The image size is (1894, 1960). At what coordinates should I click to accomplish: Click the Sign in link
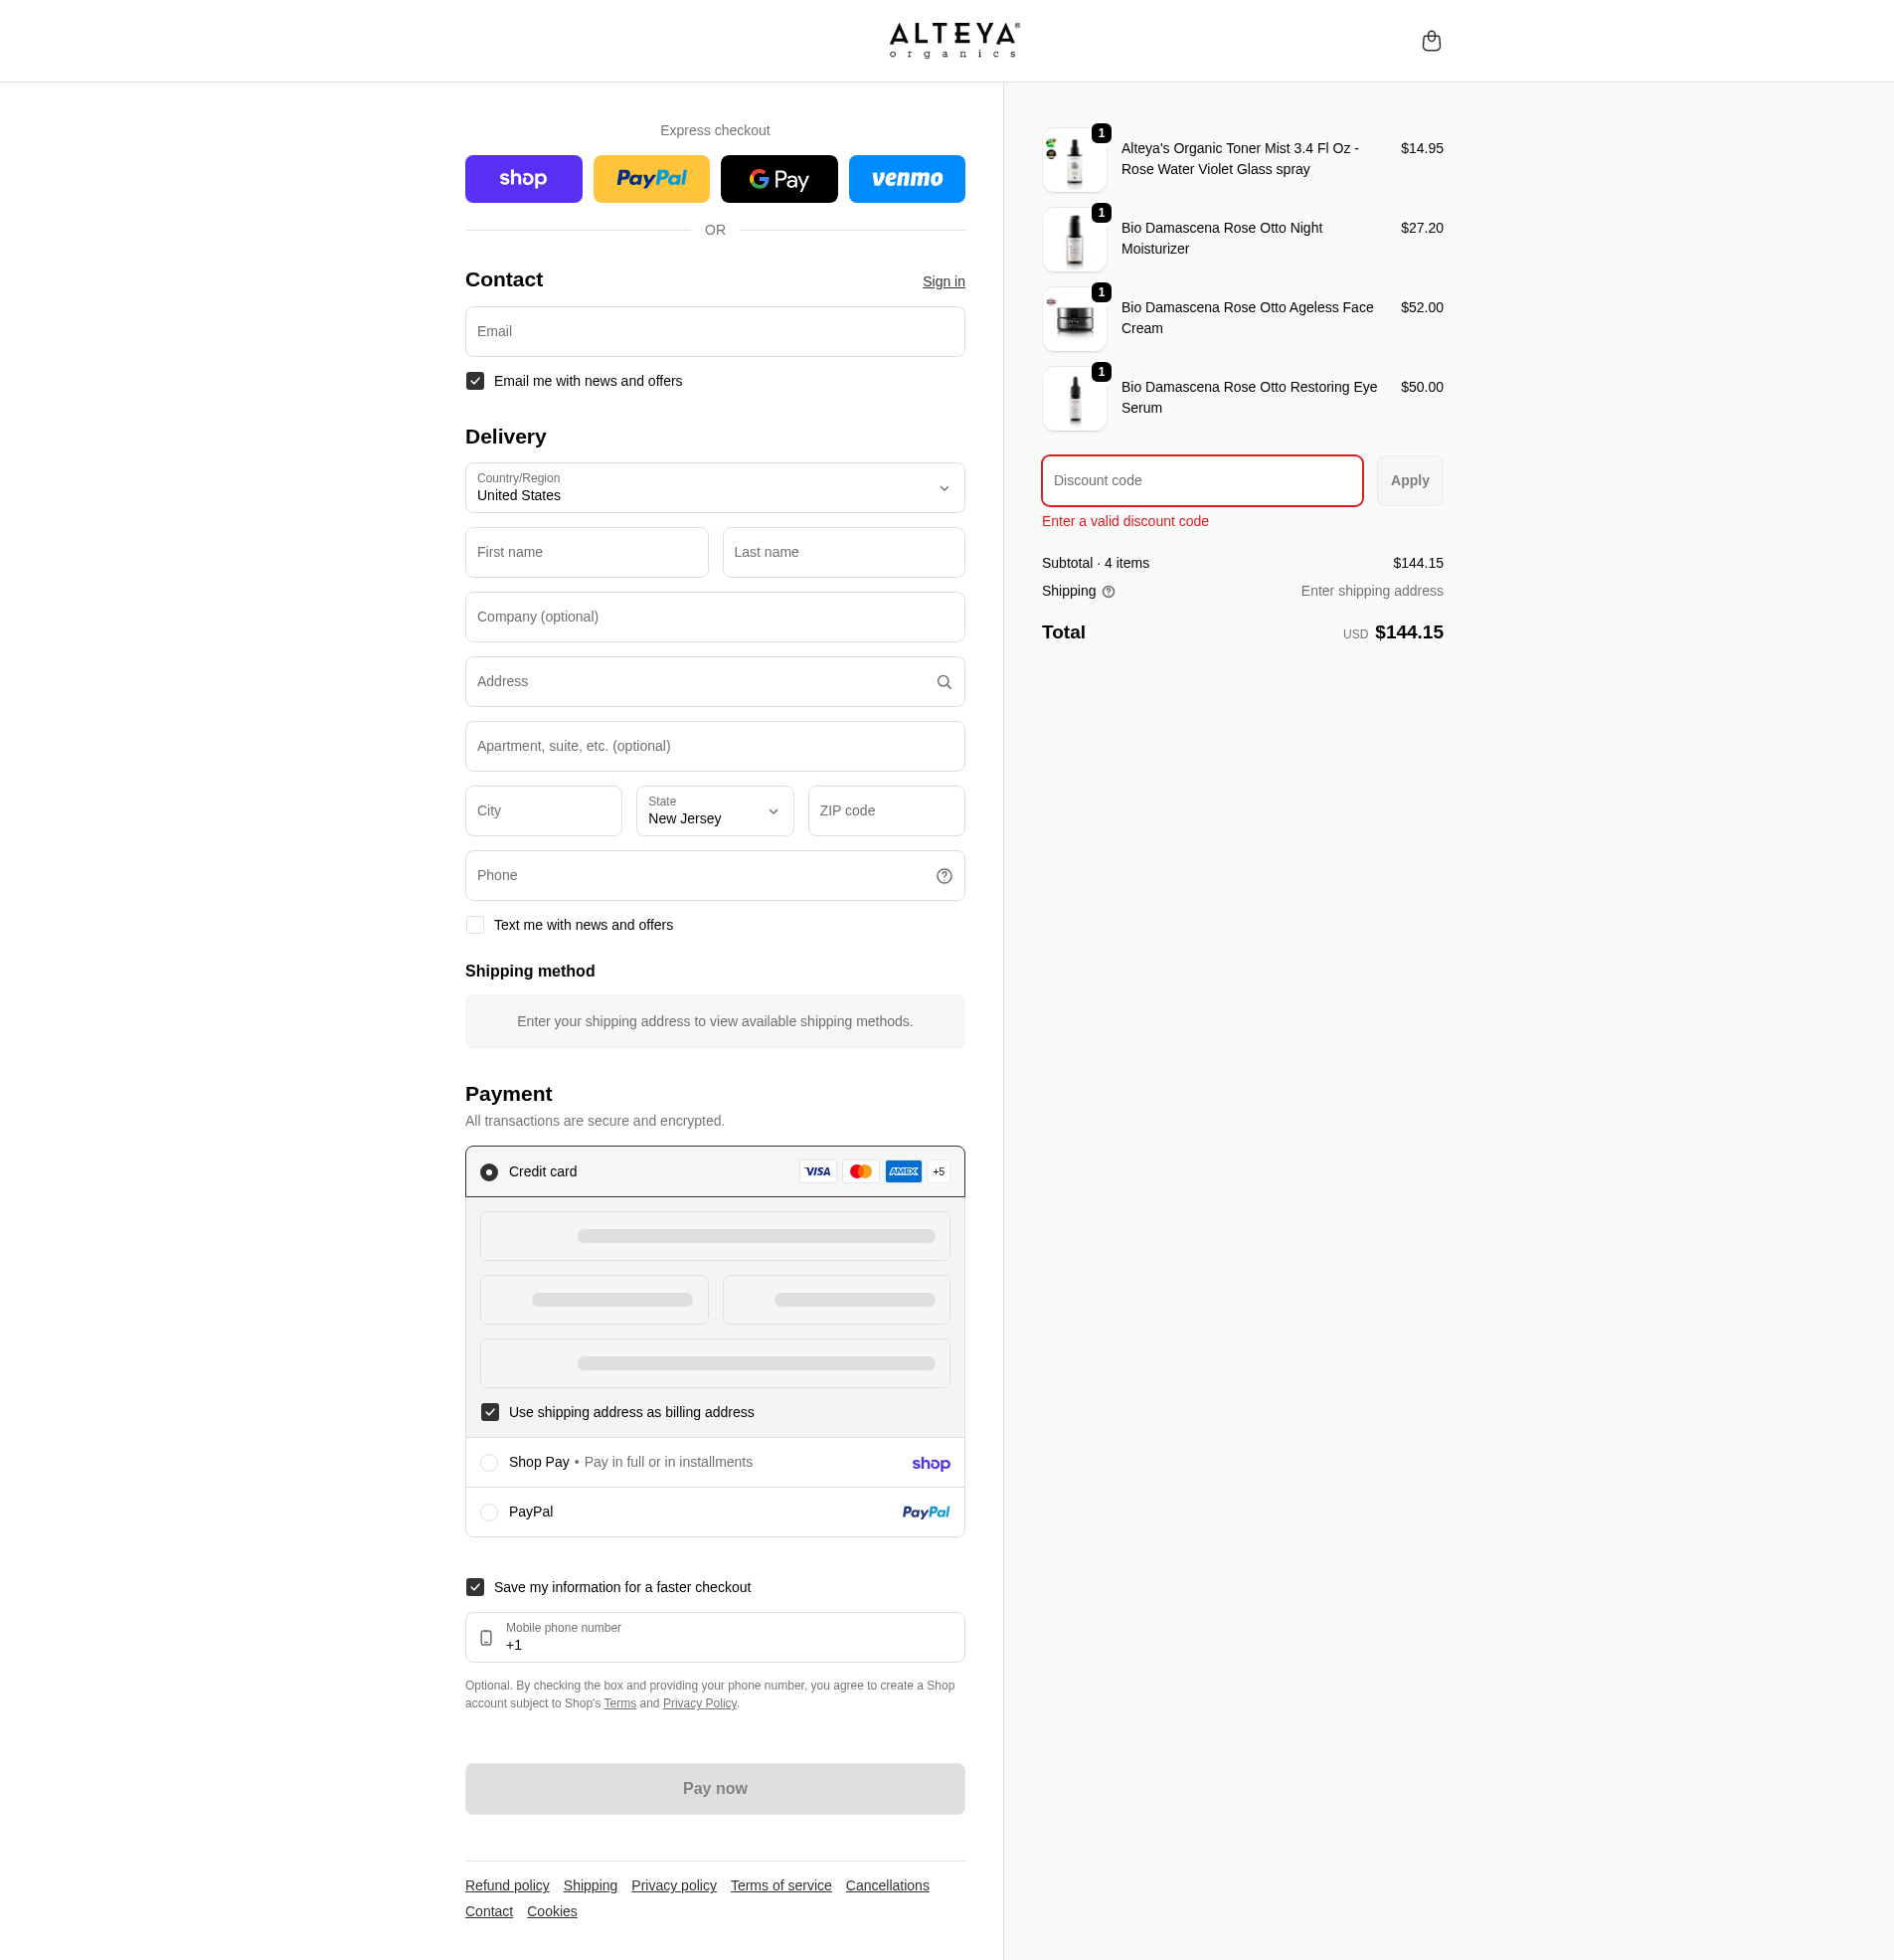point(942,281)
